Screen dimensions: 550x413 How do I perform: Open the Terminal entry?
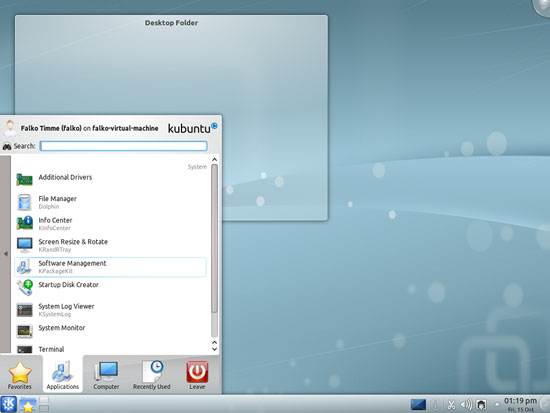pyautogui.click(x=110, y=349)
